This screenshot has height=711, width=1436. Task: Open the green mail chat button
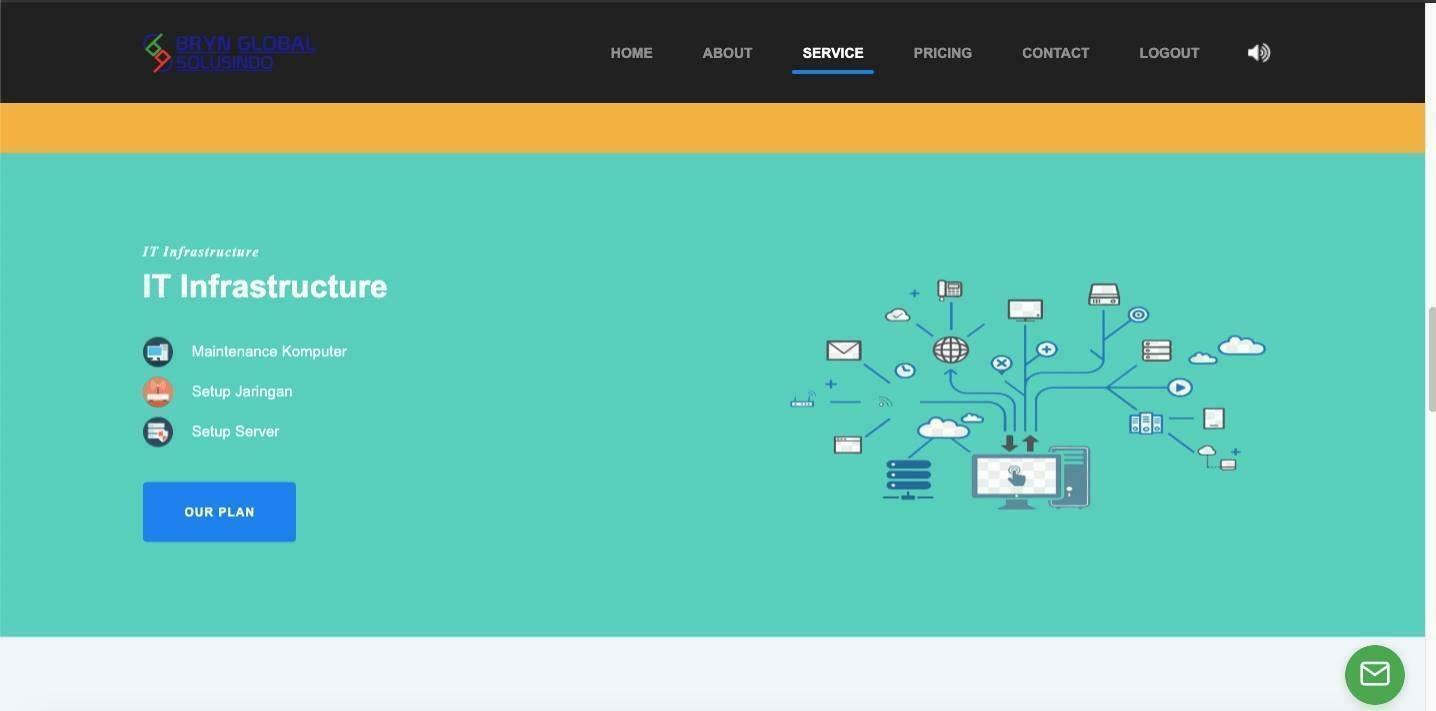click(1374, 675)
